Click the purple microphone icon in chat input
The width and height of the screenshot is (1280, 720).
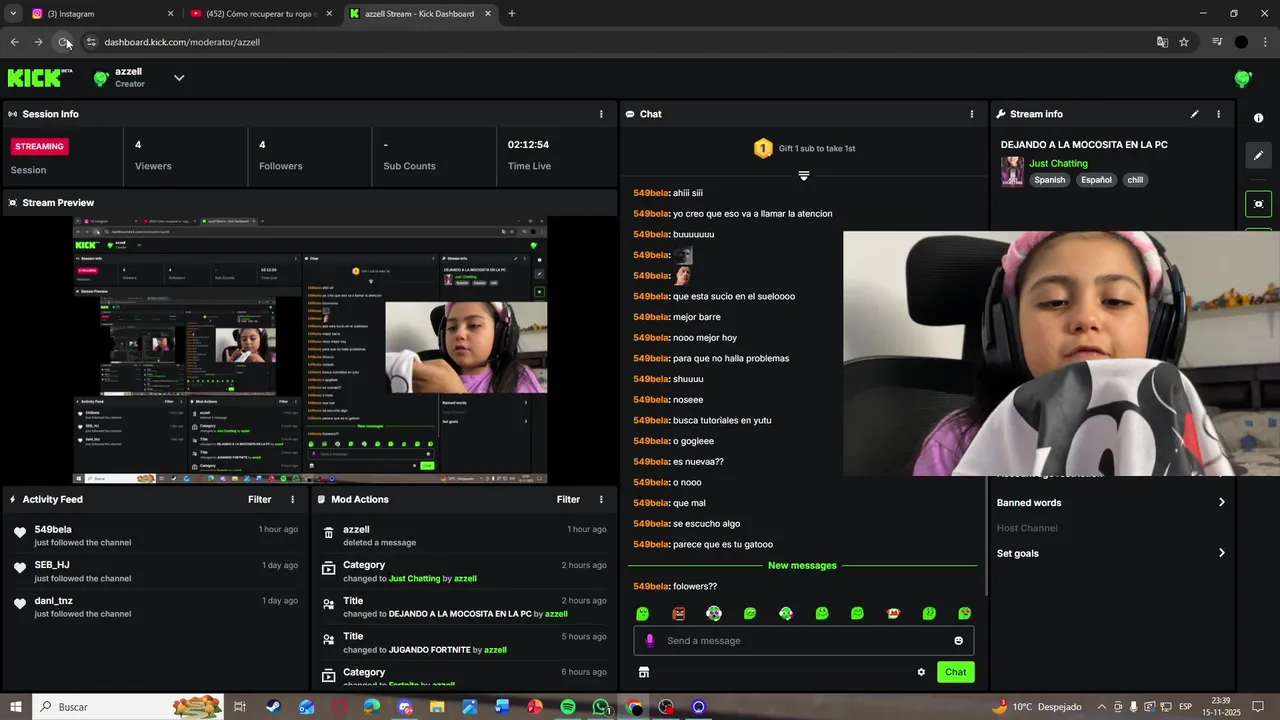650,641
